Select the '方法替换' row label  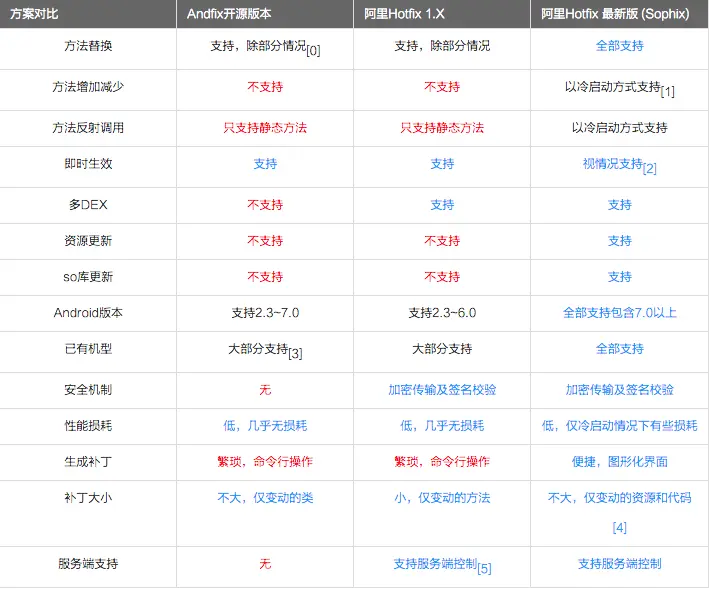(x=88, y=46)
